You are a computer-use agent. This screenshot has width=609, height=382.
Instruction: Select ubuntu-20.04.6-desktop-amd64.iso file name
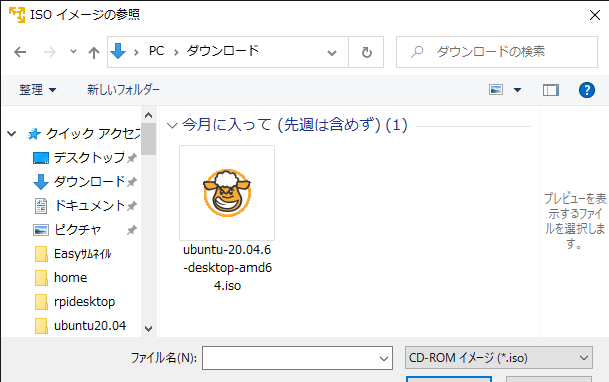pyautogui.click(x=227, y=267)
